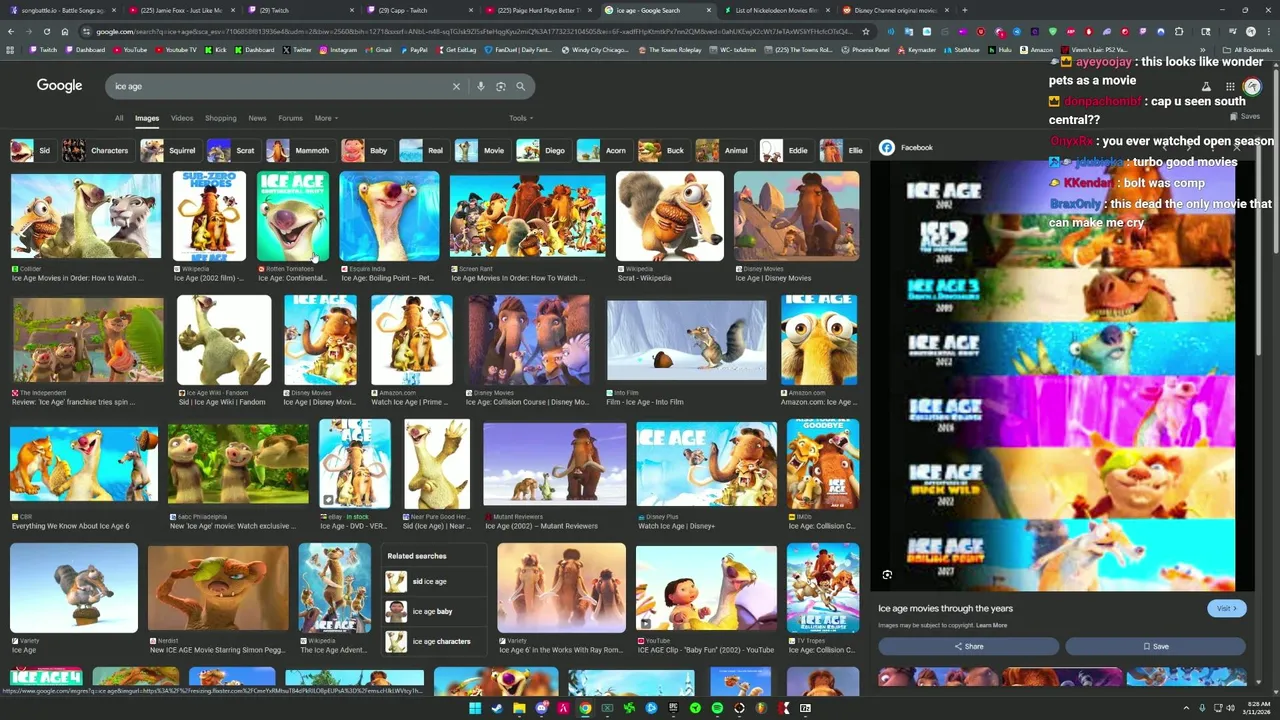Image resolution: width=1280 pixels, height=720 pixels.
Task: Switch to List of Nickelodeon Movies tab
Action: point(775,10)
